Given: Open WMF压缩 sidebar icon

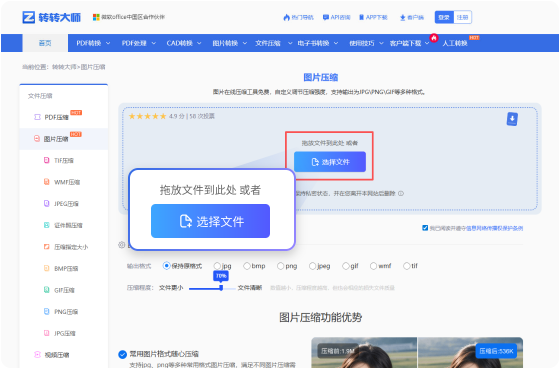Looking at the screenshot, I should (46, 182).
